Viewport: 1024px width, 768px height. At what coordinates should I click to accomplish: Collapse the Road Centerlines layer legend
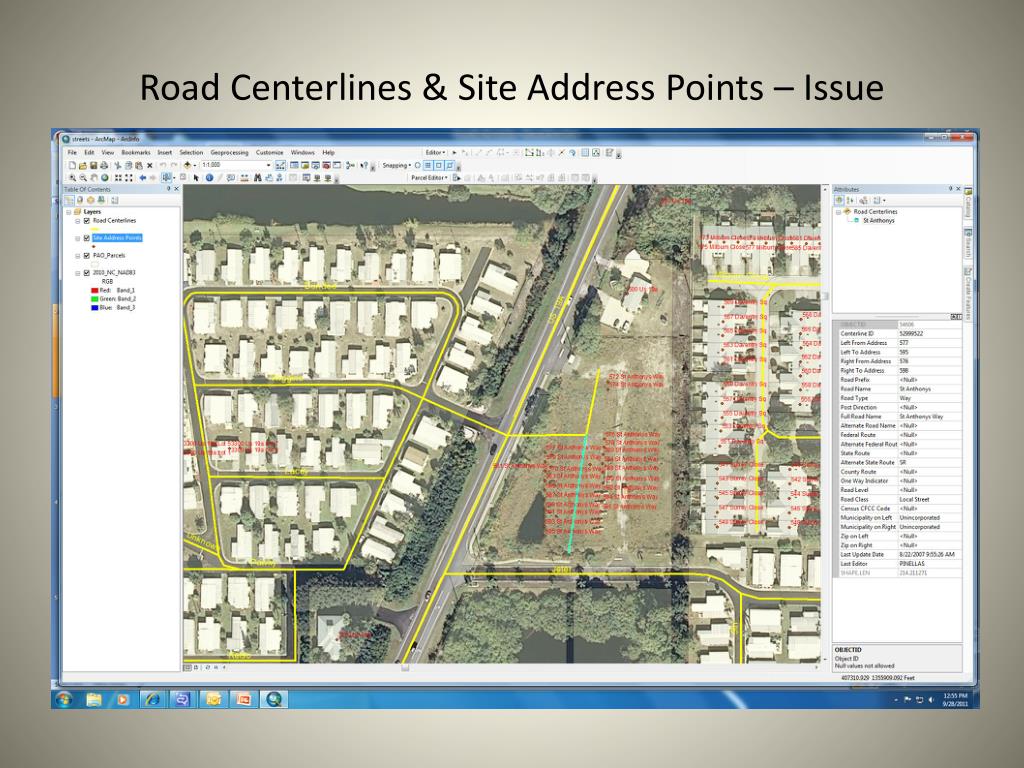[x=78, y=221]
